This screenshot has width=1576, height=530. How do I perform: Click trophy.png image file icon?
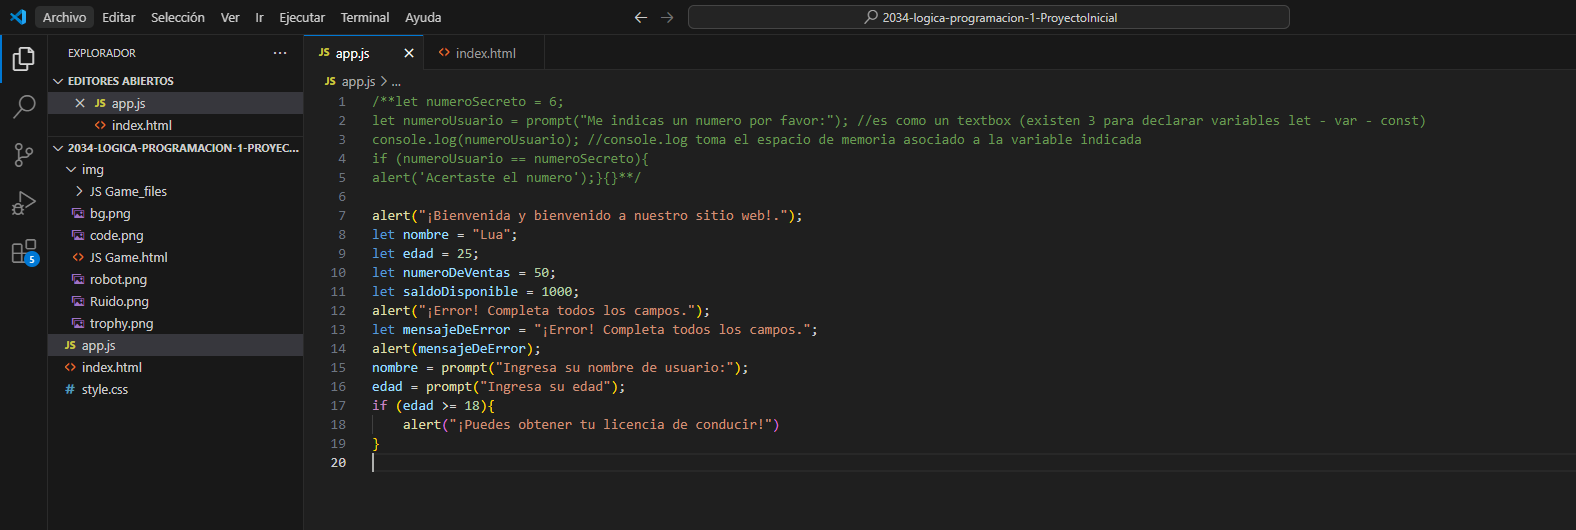click(x=78, y=323)
